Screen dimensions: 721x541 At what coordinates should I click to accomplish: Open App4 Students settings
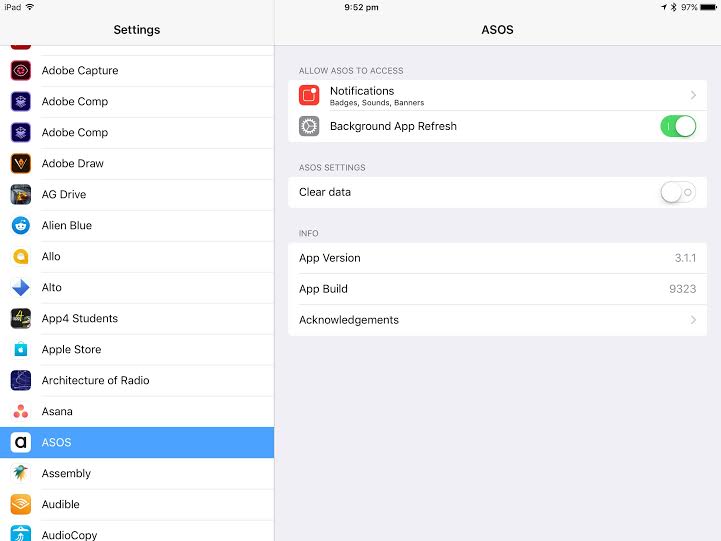137,319
